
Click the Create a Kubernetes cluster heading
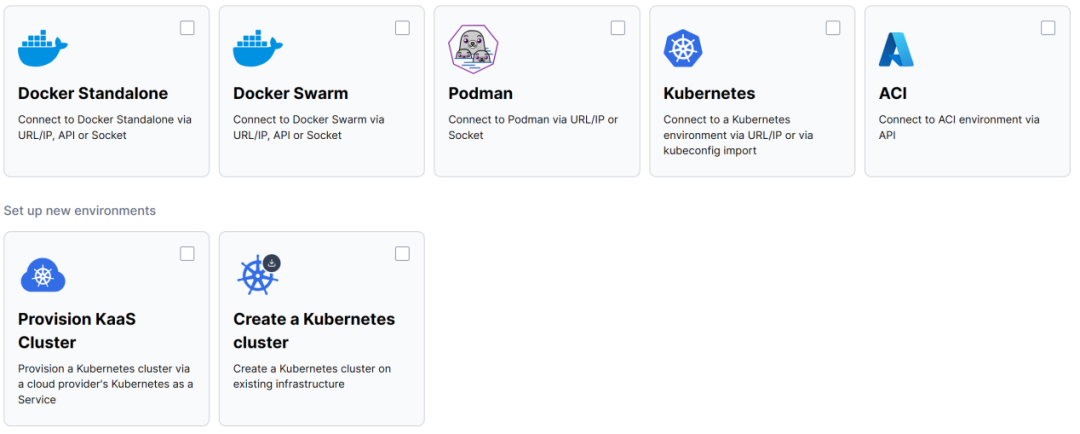(x=313, y=330)
